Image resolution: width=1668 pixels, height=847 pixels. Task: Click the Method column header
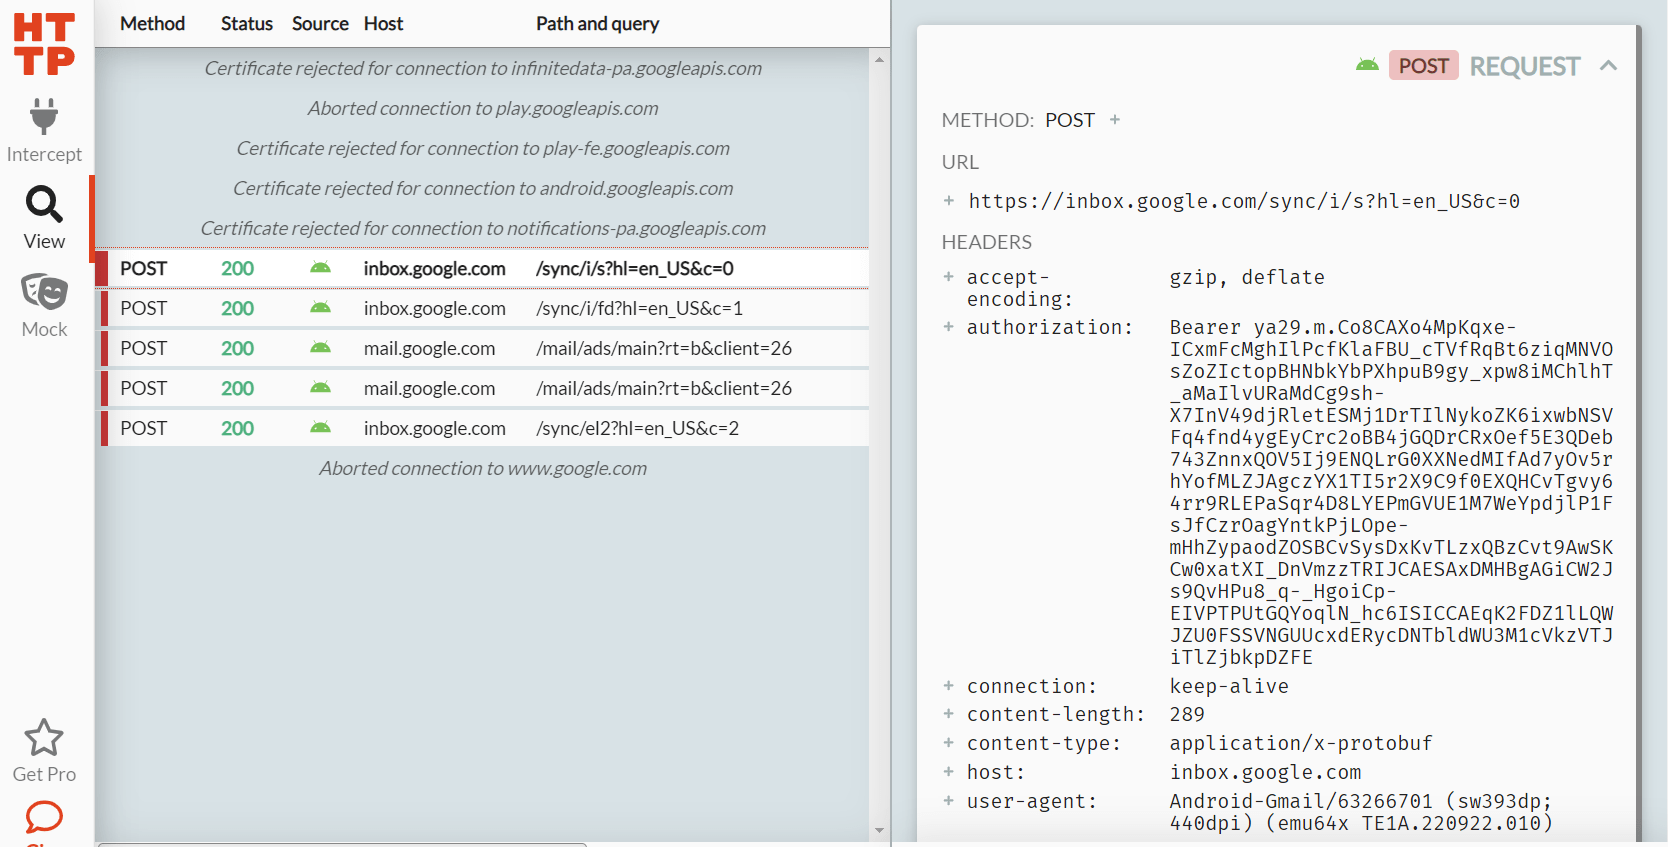click(152, 24)
